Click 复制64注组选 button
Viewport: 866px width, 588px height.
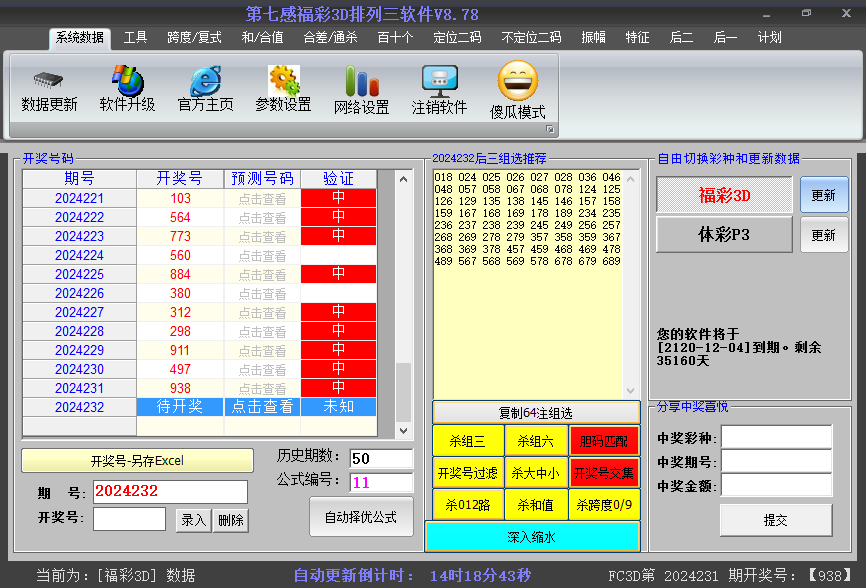pyautogui.click(x=536, y=412)
